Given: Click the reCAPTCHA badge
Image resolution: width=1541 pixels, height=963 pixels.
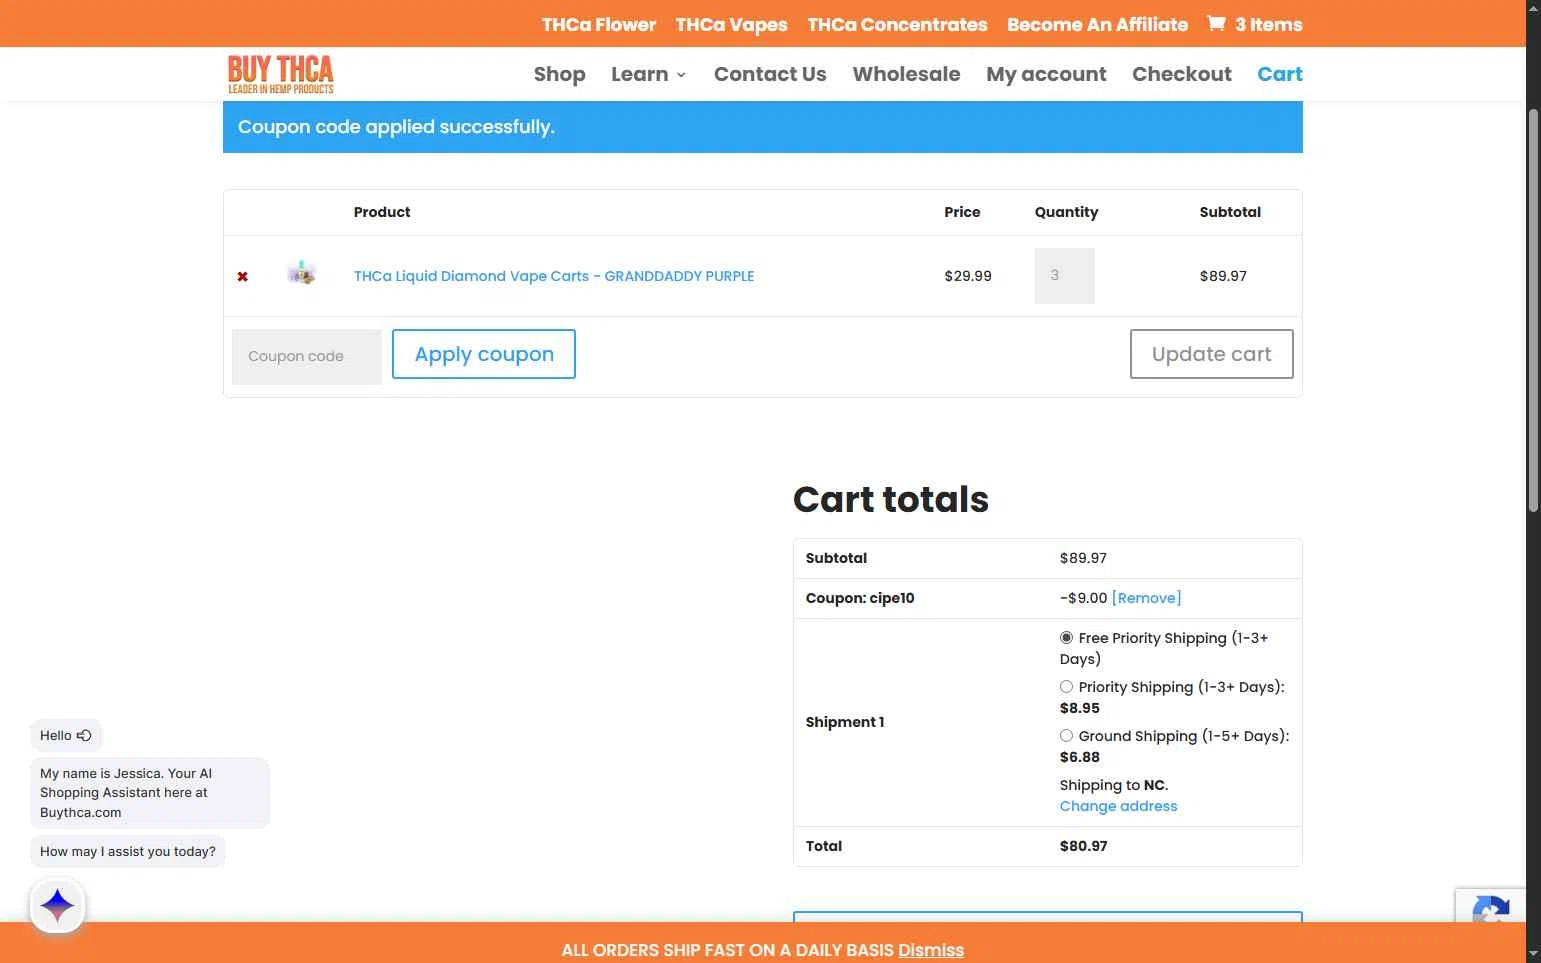Looking at the screenshot, I should (x=1490, y=906).
